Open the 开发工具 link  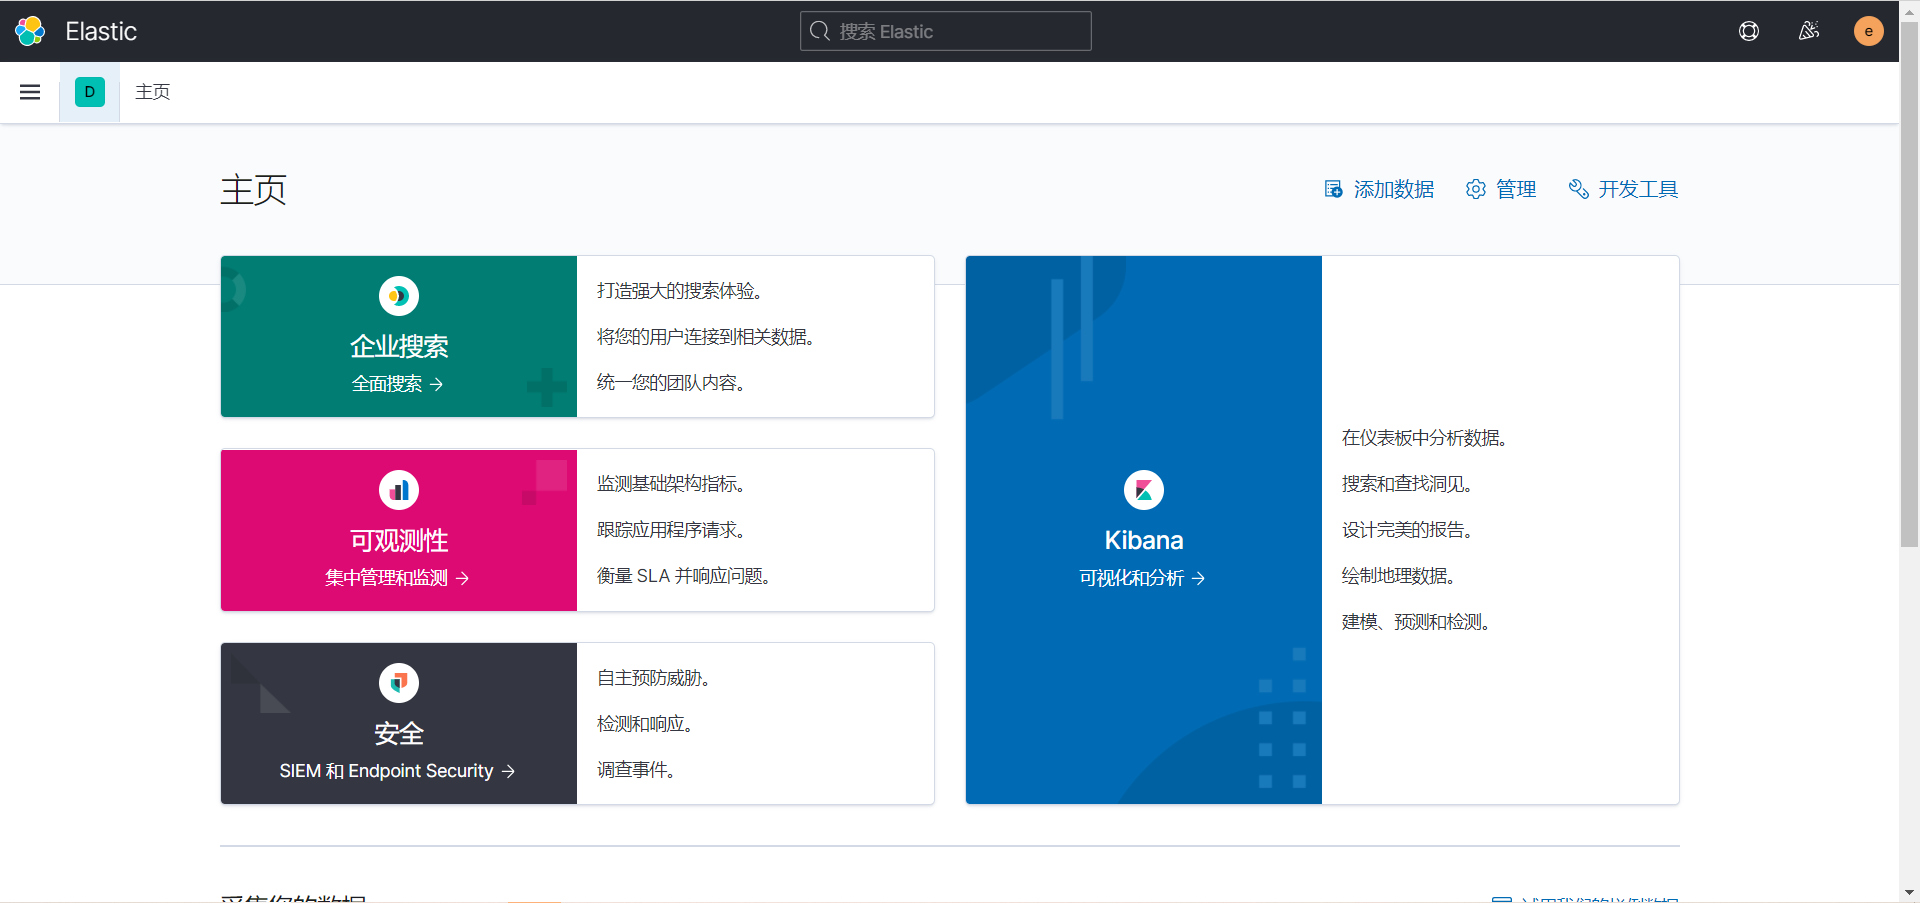pyautogui.click(x=1638, y=189)
